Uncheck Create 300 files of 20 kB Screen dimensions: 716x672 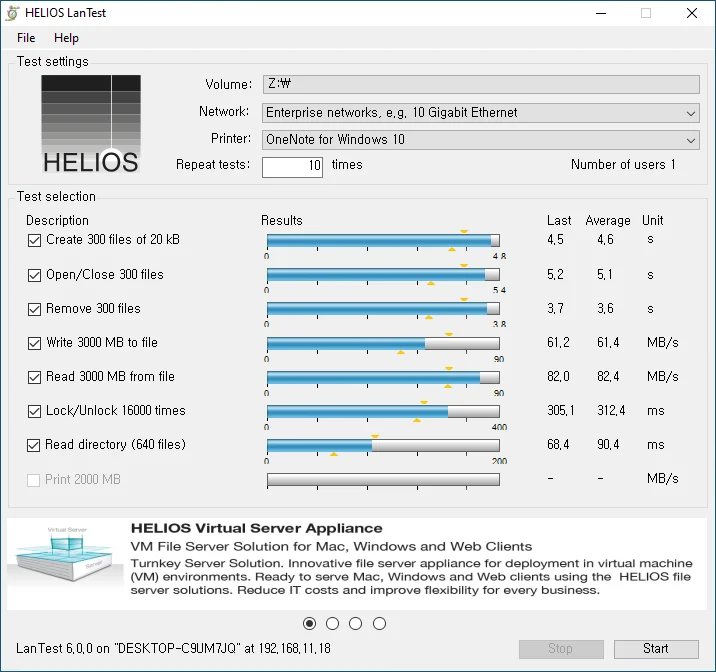[34, 241]
